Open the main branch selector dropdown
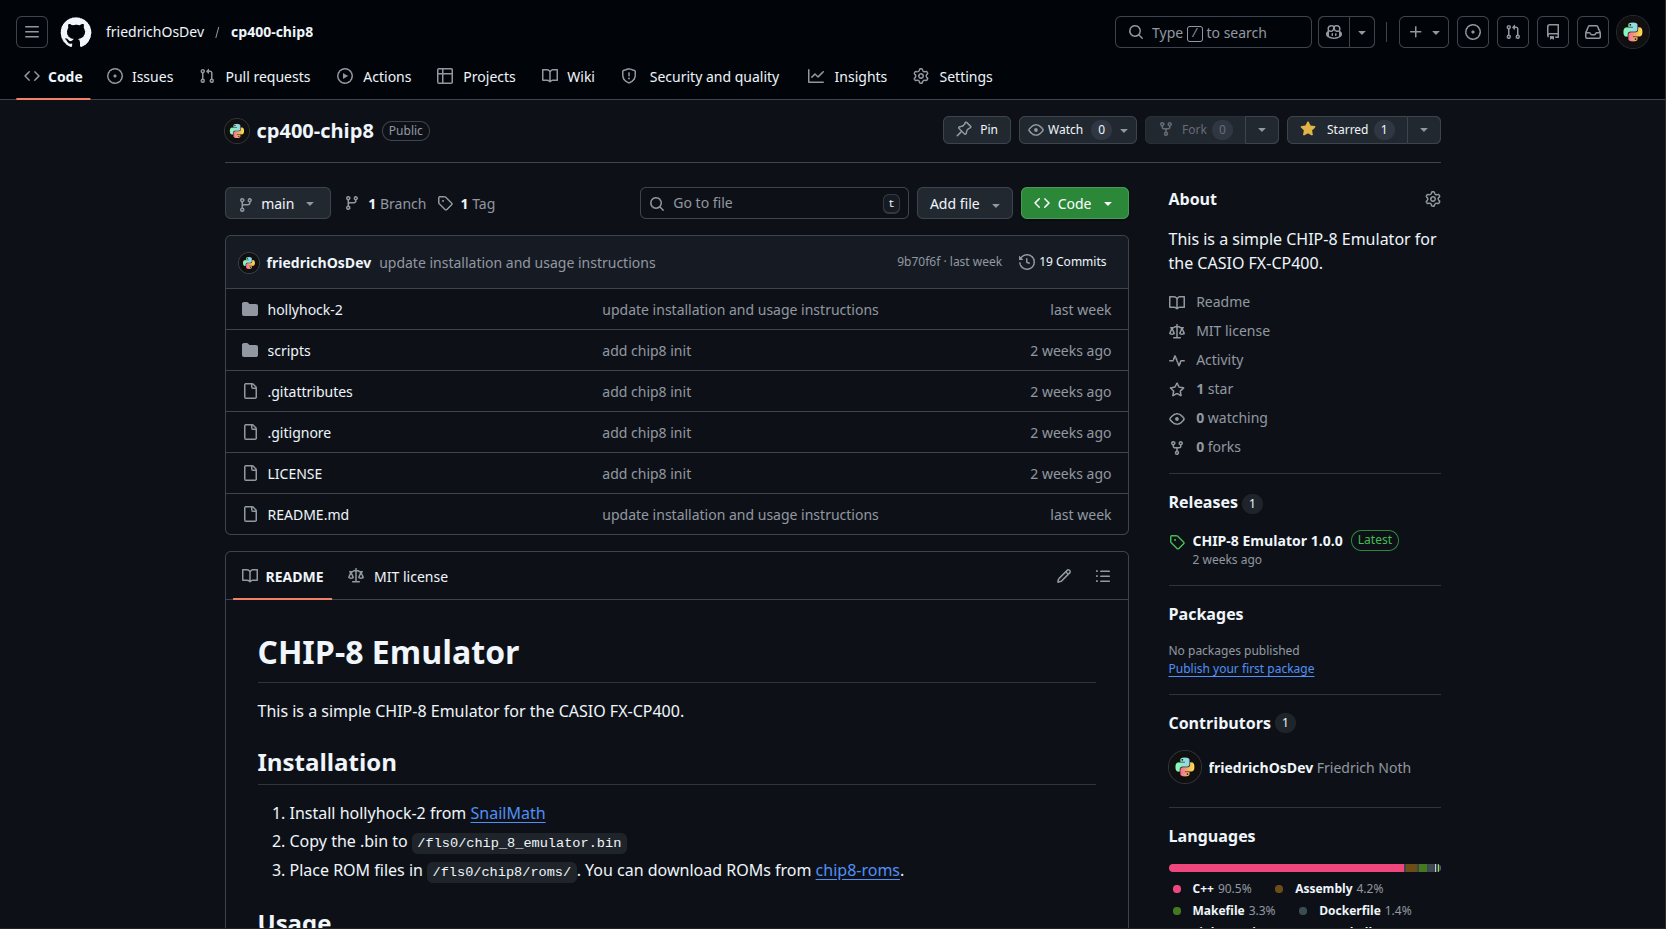This screenshot has height=929, width=1666. [278, 204]
